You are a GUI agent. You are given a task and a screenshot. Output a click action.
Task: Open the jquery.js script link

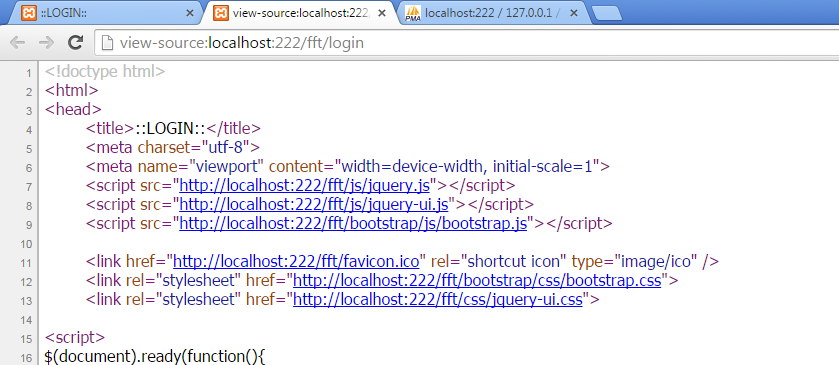304,186
